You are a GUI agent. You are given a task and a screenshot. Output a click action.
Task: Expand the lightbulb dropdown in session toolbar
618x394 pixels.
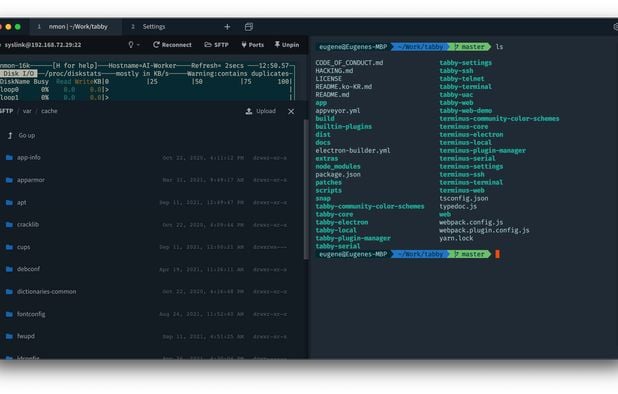pos(134,45)
